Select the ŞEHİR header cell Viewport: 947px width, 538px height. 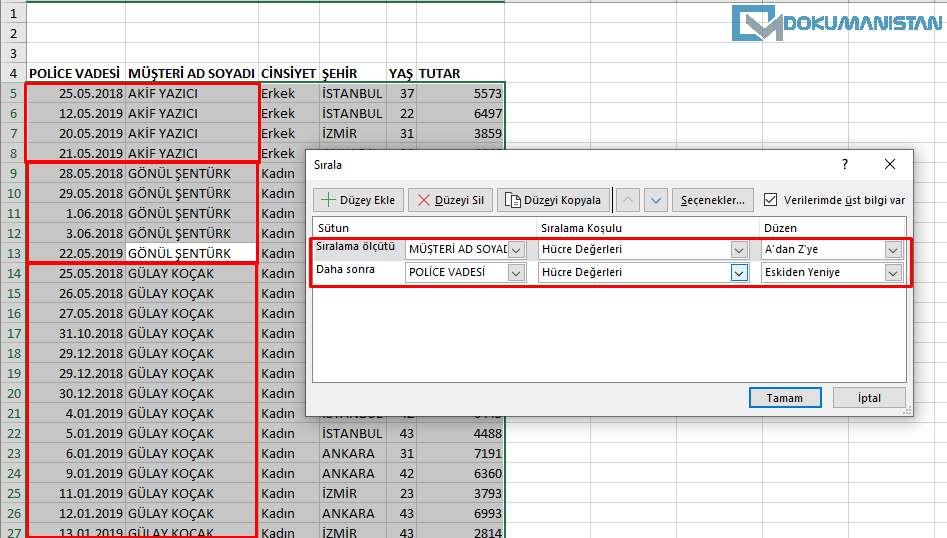pos(353,74)
